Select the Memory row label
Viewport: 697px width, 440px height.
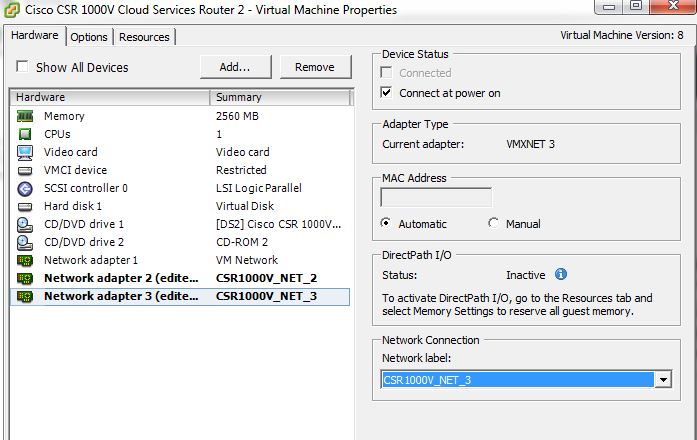click(64, 116)
